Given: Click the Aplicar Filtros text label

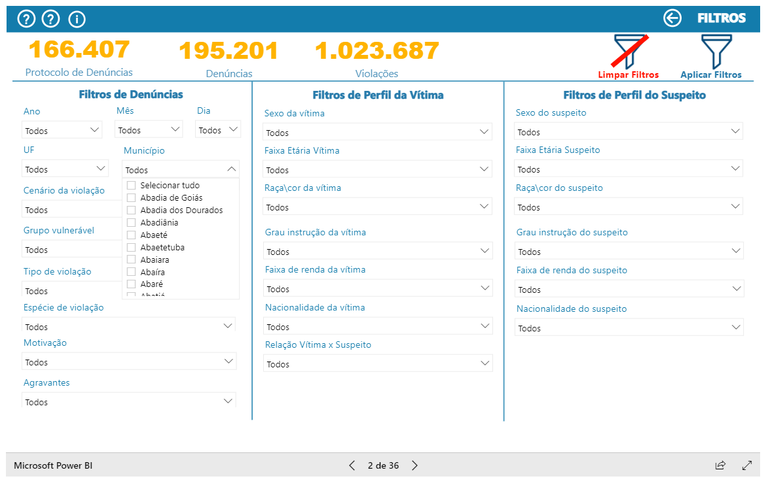Looking at the screenshot, I should tap(711, 75).
